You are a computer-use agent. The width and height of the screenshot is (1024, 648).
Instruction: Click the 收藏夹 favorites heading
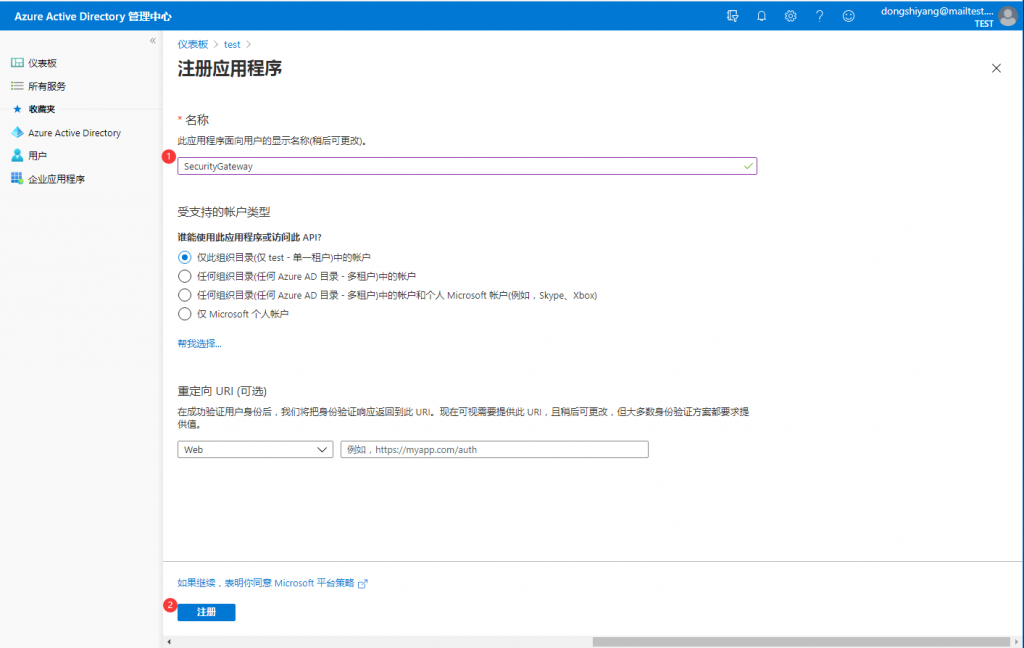pyautogui.click(x=42, y=109)
